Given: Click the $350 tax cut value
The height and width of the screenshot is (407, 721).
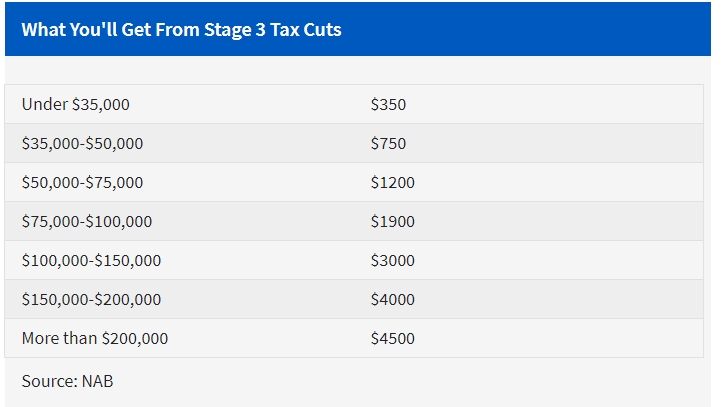Looking at the screenshot, I should pos(388,104).
